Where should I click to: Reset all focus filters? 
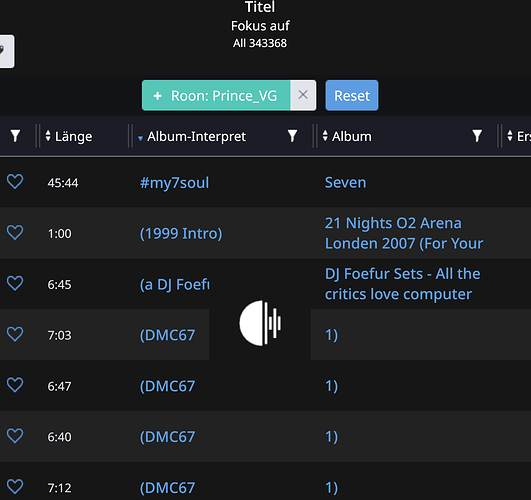352,95
